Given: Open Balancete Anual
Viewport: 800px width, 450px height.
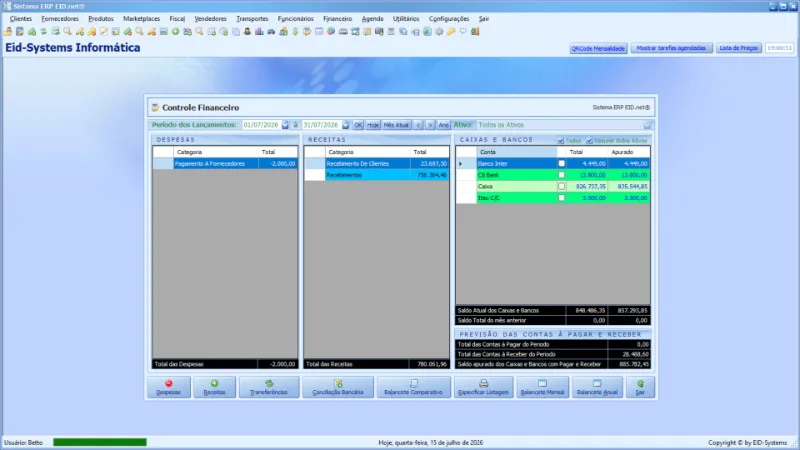Looking at the screenshot, I should click(597, 387).
